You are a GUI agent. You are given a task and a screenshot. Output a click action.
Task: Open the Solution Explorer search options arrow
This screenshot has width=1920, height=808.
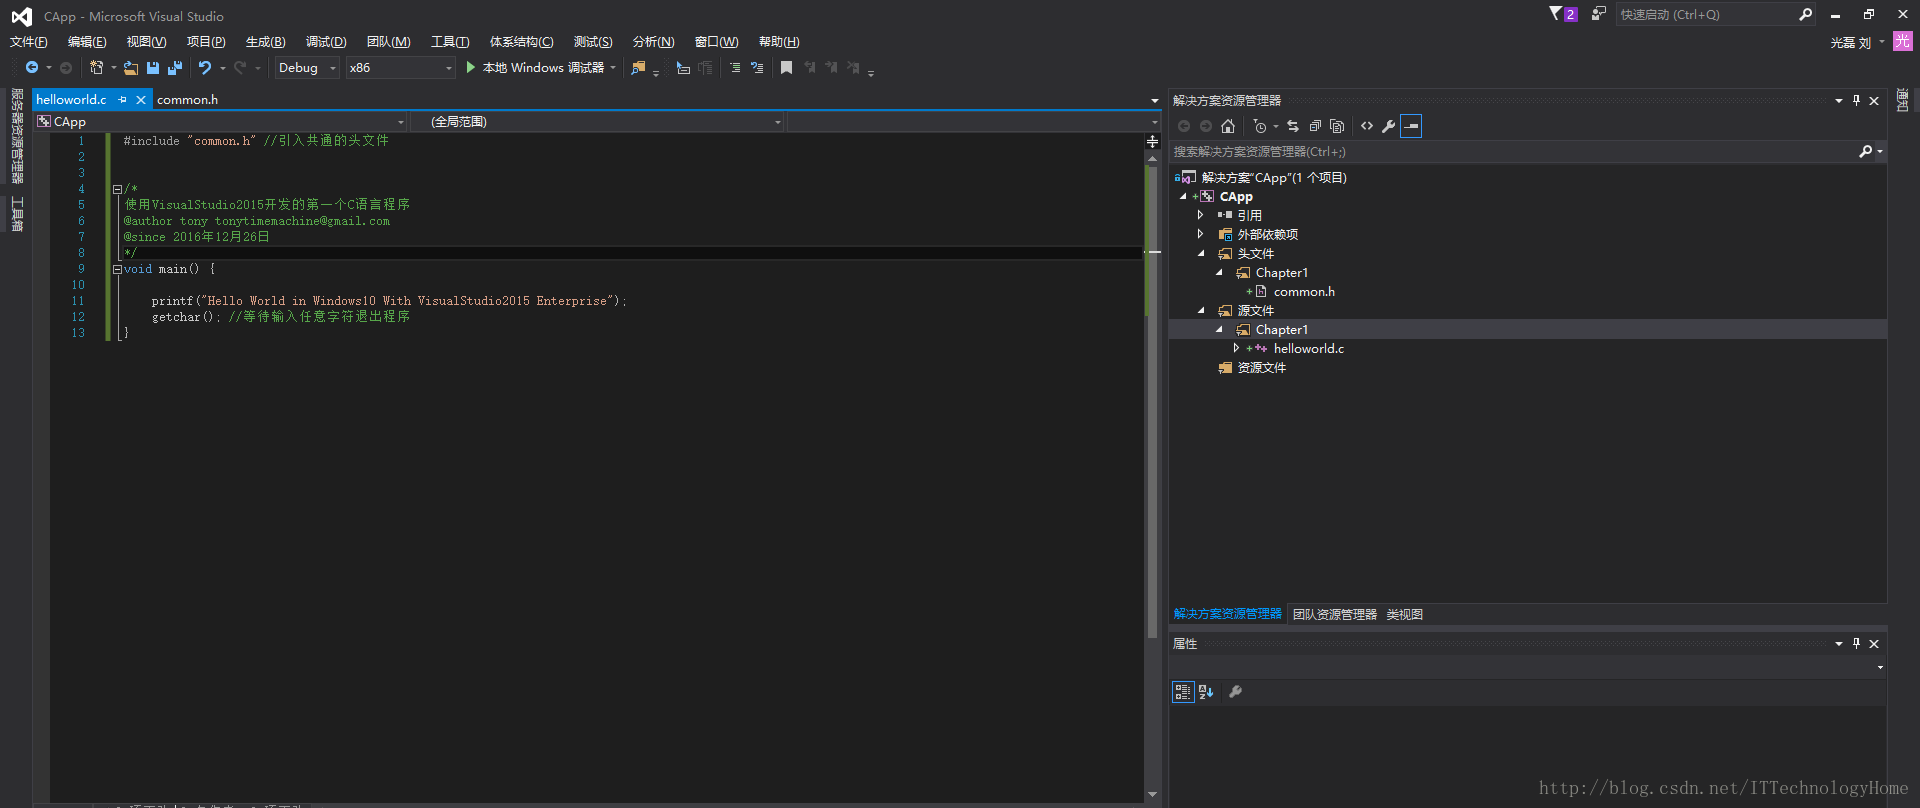coord(1880,152)
